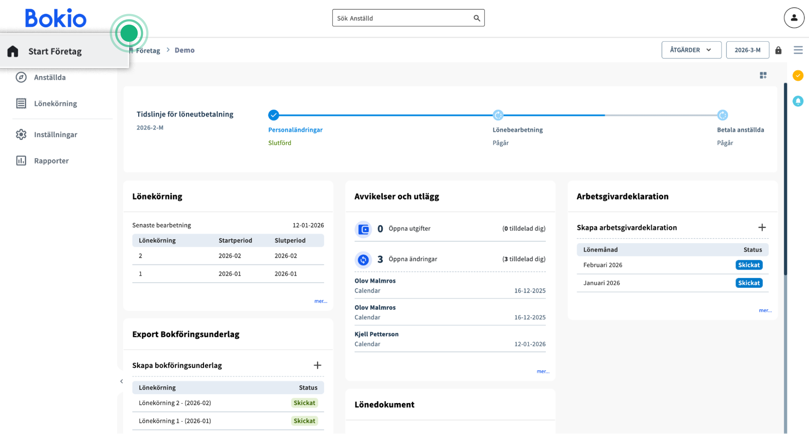This screenshot has height=436, width=809.
Task: Click the dashboard grid layout icon
Action: [763, 75]
